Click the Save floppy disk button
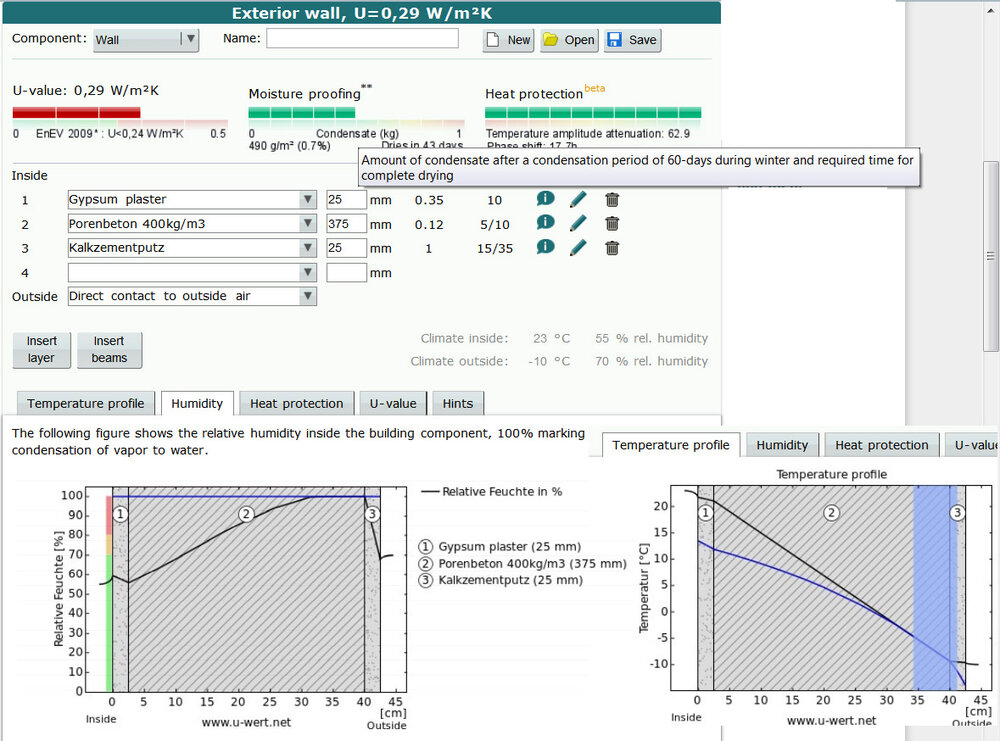 point(632,40)
